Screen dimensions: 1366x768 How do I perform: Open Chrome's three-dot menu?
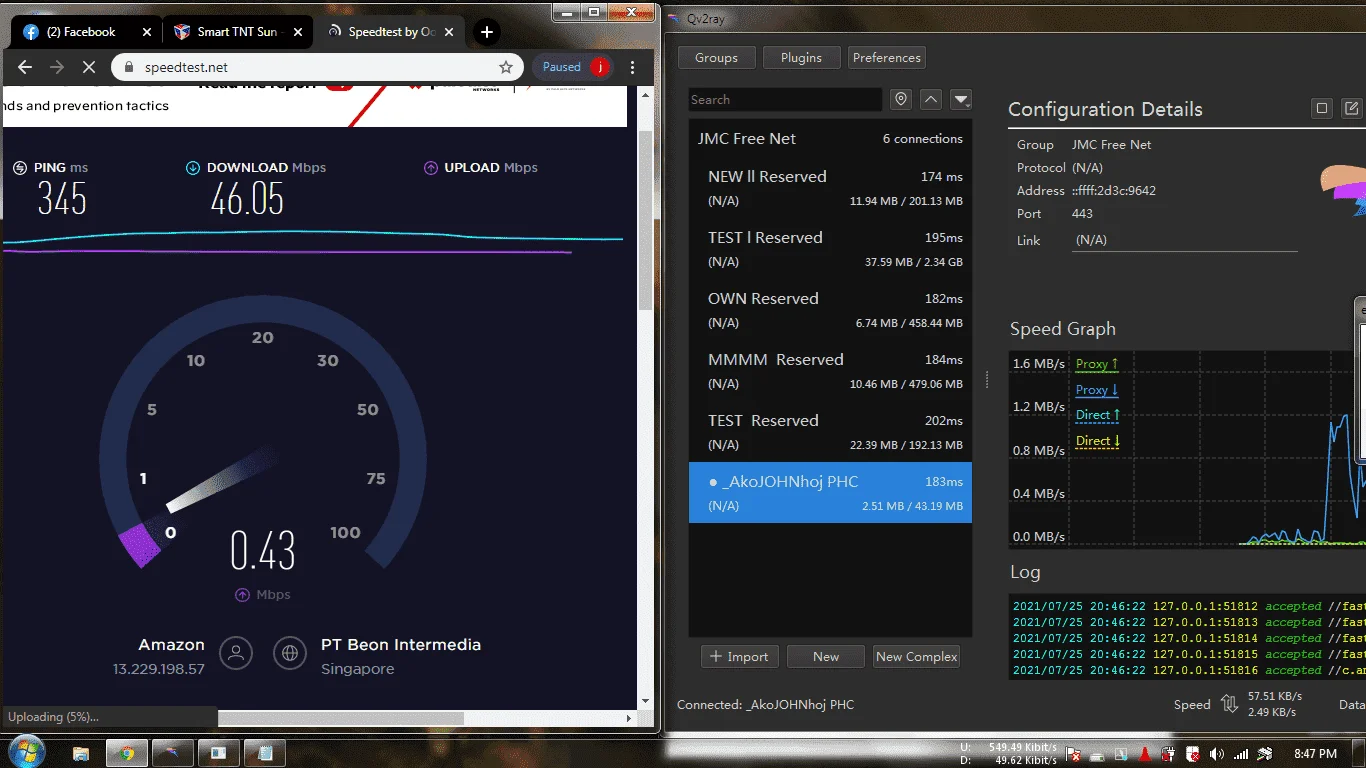click(633, 67)
